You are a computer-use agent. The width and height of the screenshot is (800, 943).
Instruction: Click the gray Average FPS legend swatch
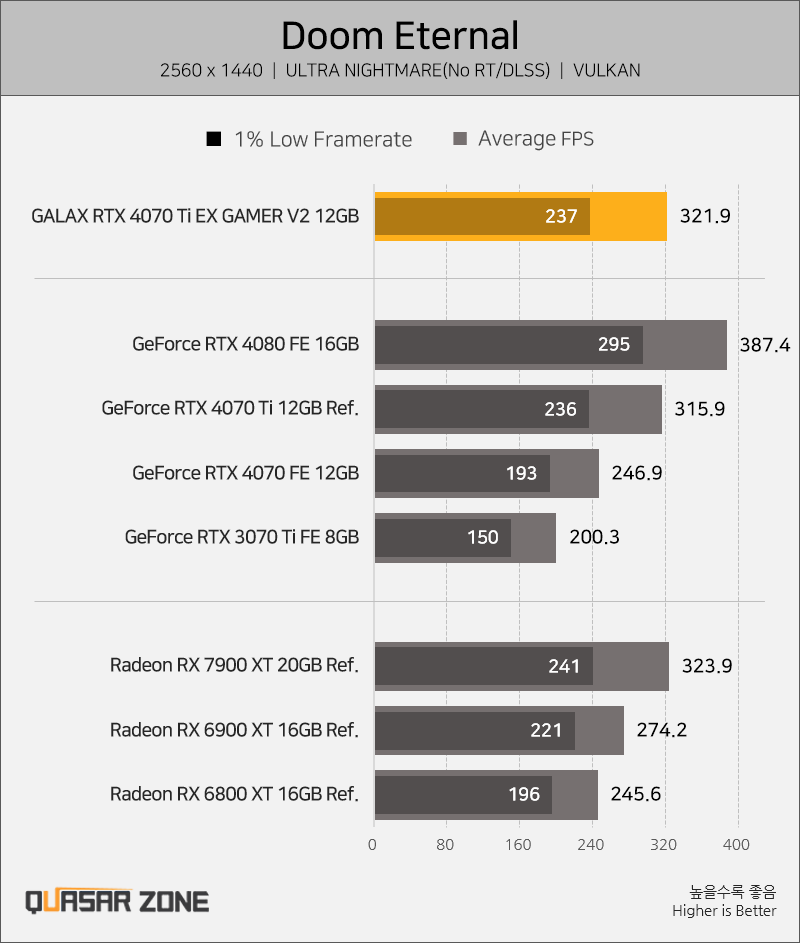pyautogui.click(x=460, y=139)
